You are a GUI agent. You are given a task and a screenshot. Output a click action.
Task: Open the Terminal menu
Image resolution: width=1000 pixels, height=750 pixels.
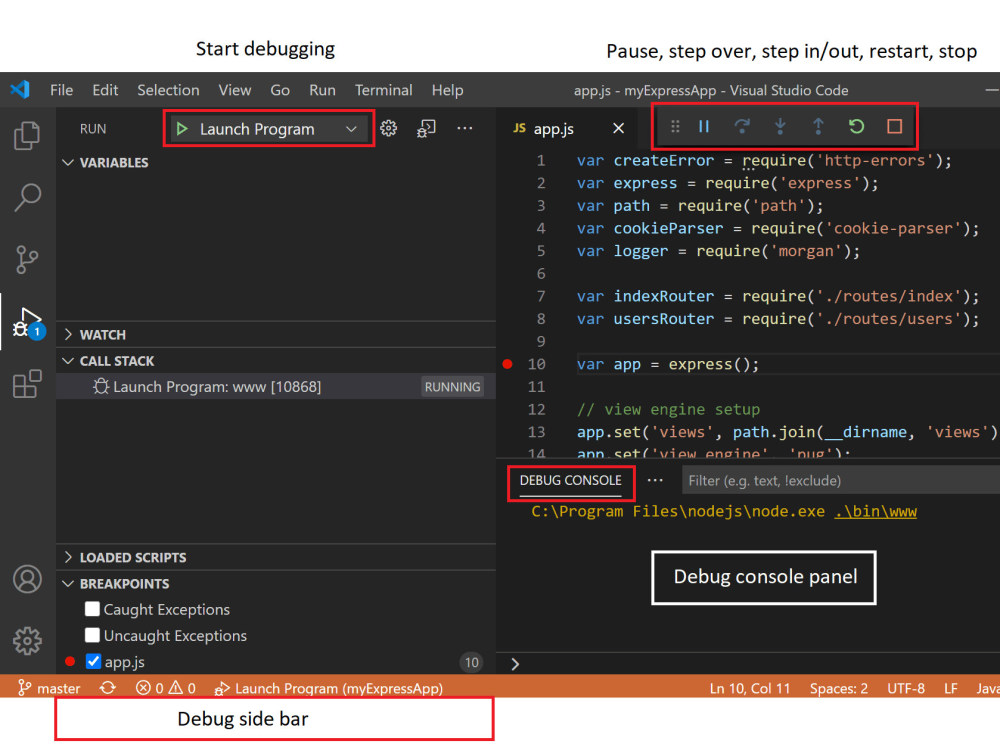click(x=383, y=90)
